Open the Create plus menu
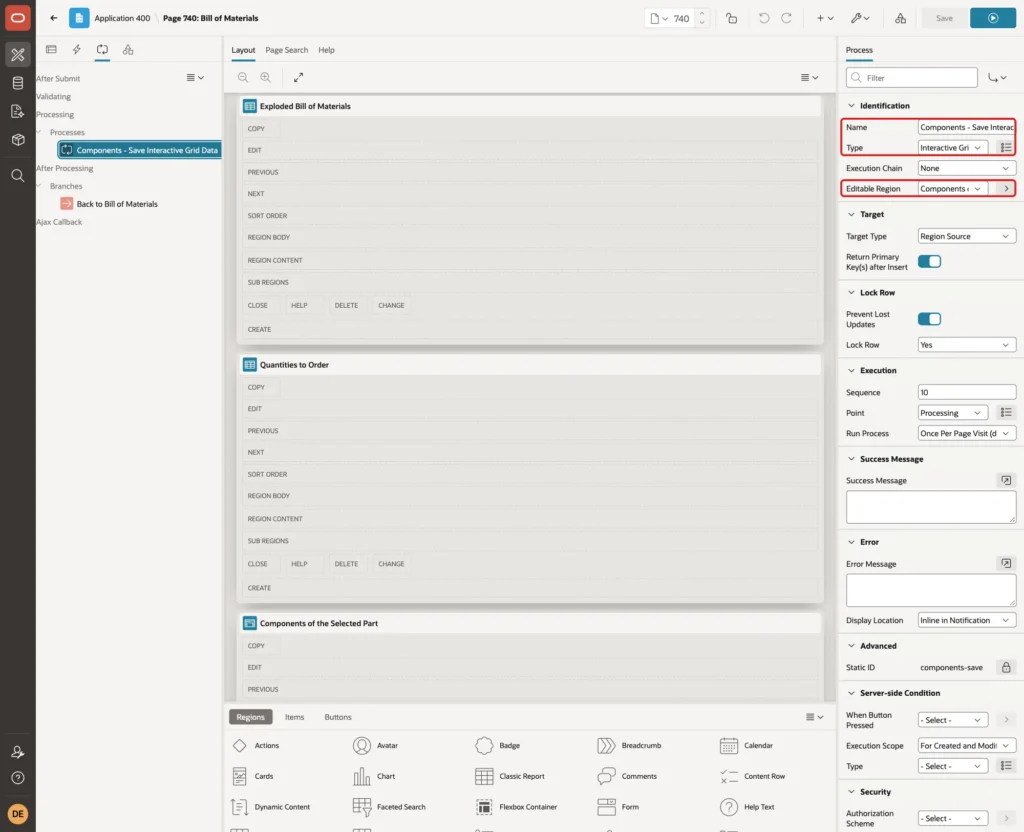1024x832 pixels. (825, 18)
